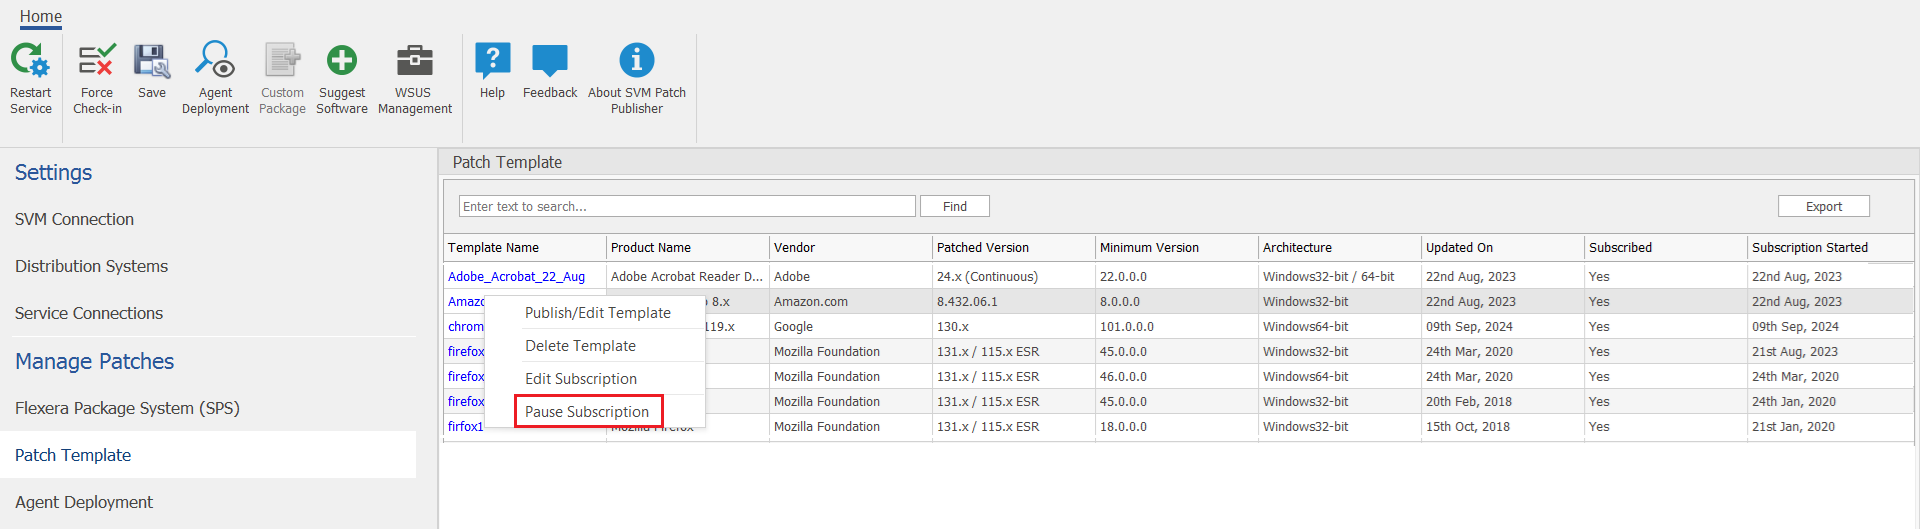Image resolution: width=1920 pixels, height=529 pixels.
Task: Choose Publish/Edit Template menu entry
Action: point(597,313)
